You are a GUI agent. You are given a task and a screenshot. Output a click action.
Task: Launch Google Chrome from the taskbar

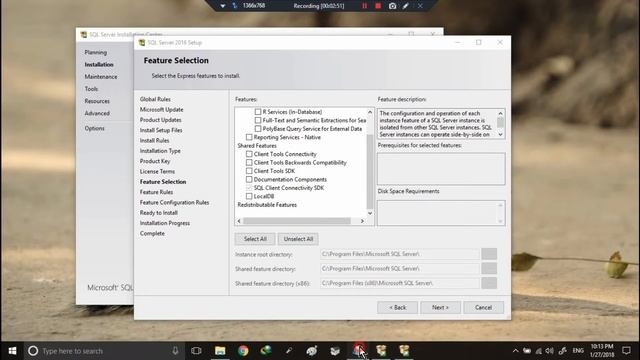(243, 351)
